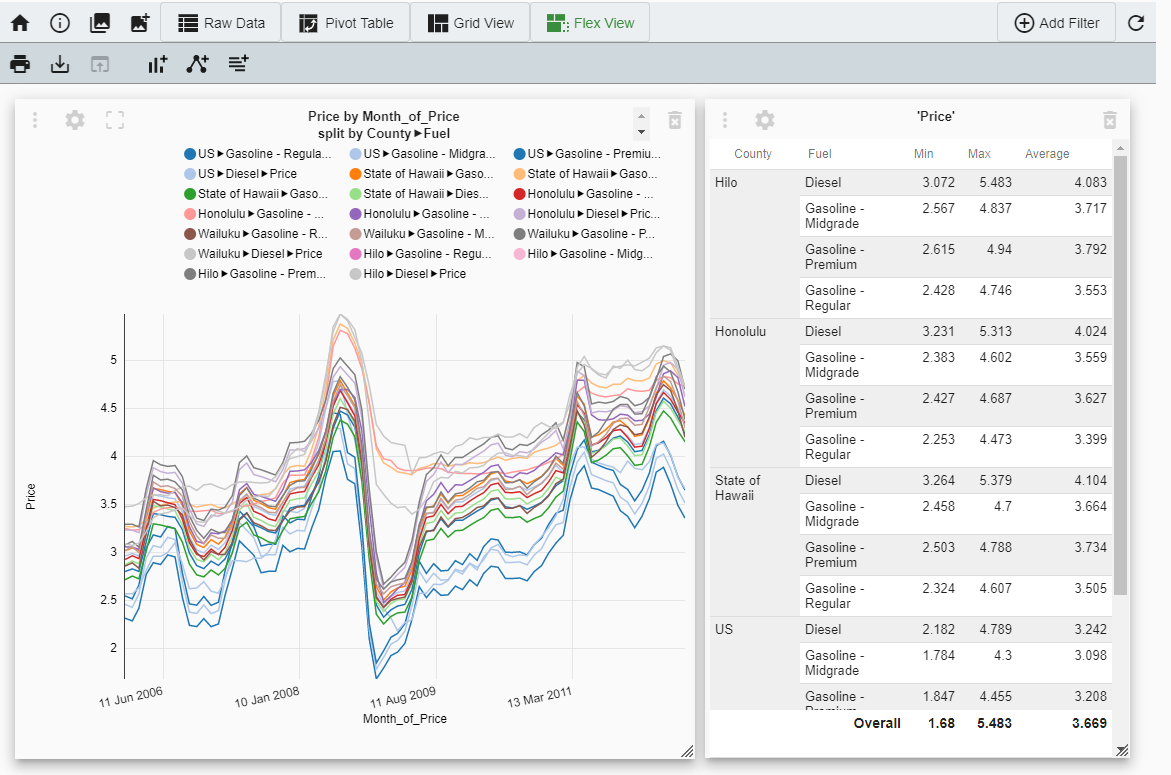Switch to Pivot Table tab
The width and height of the screenshot is (1171, 775).
point(346,22)
